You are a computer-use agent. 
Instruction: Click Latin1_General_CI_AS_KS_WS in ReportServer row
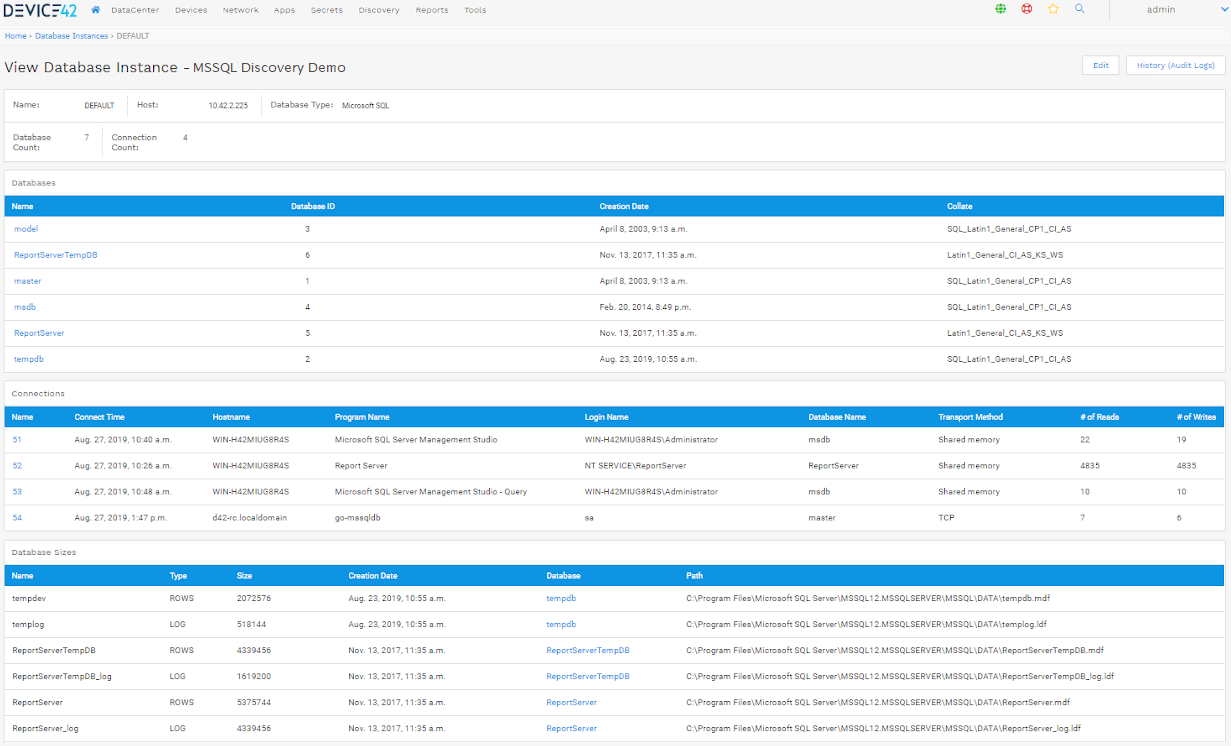tap(1005, 333)
